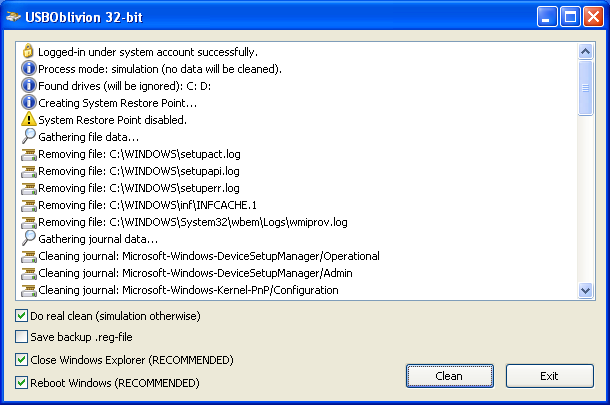Disable Reboot Windows option
610x405 pixels.
[x=22, y=382]
